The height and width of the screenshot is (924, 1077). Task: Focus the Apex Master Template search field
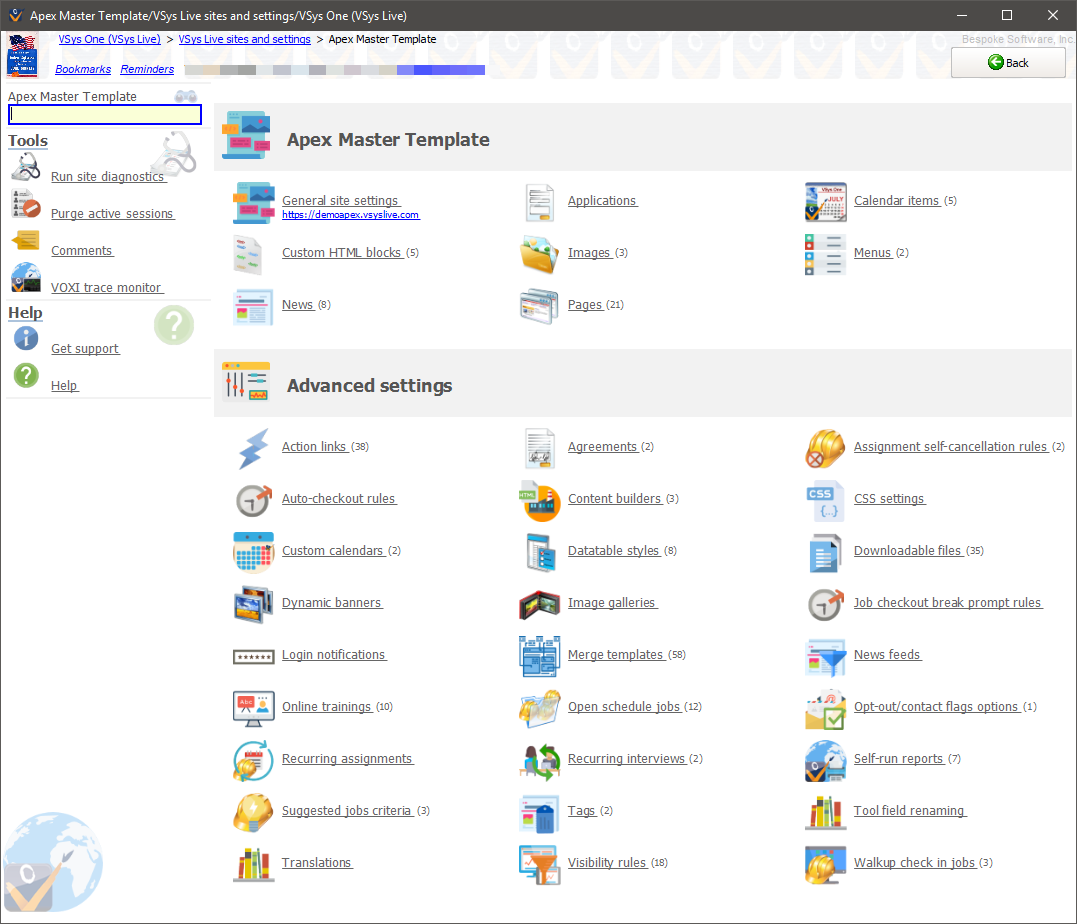click(105, 115)
